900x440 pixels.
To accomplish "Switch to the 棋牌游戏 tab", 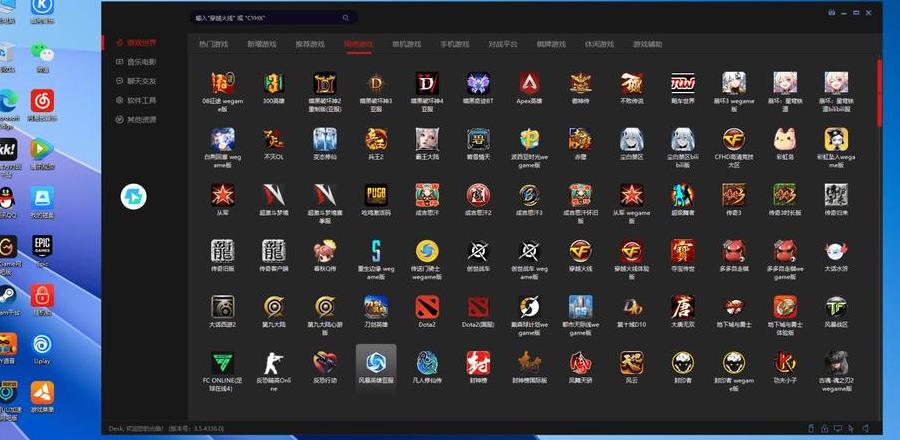I will 551,44.
